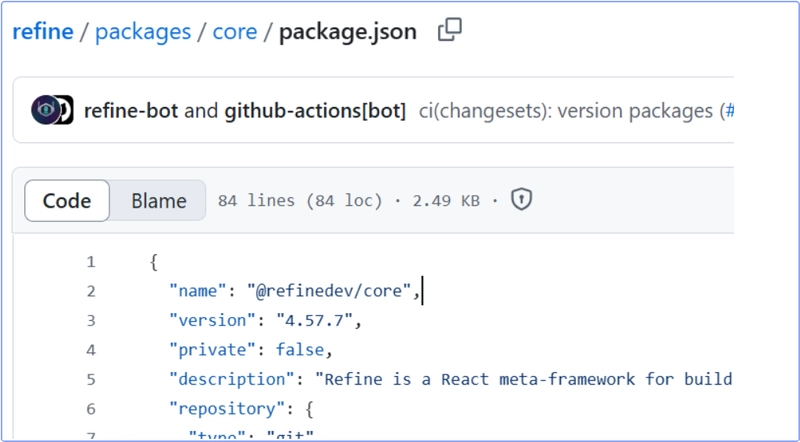Click the "4.57.7" version value
Viewport: 800px width, 442px height.
(x=314, y=321)
